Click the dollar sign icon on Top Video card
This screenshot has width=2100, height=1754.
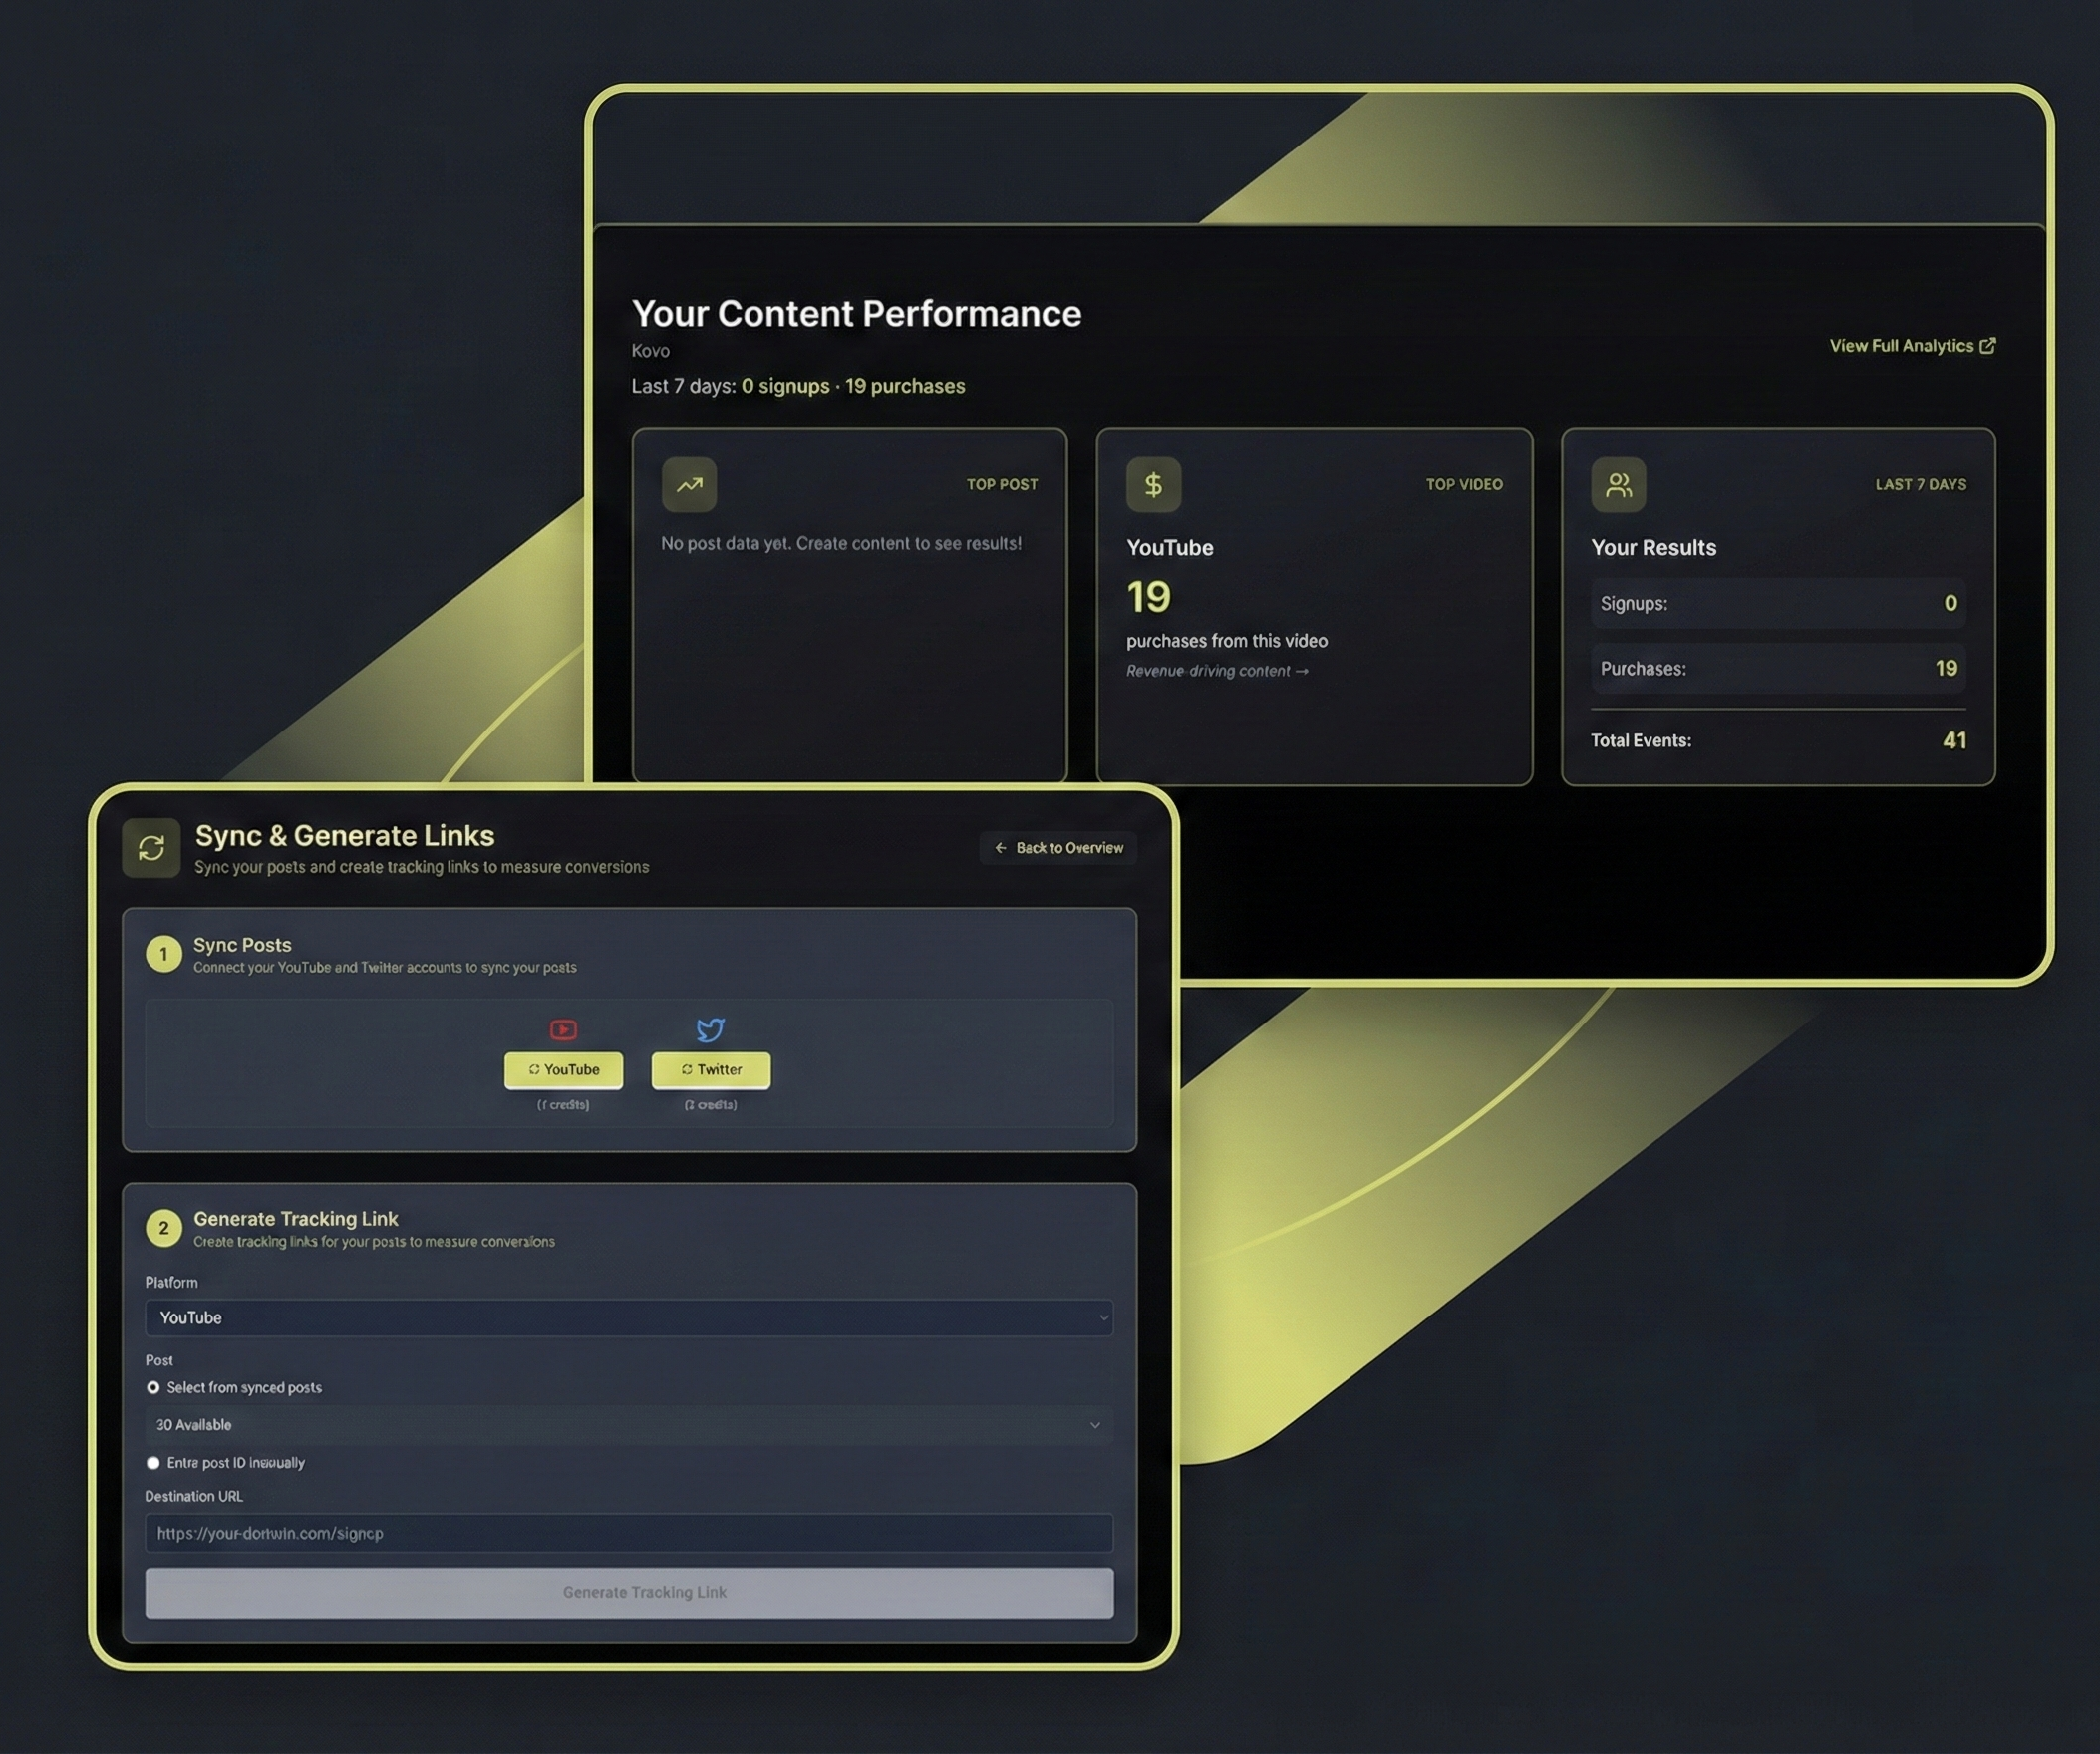[x=1154, y=485]
